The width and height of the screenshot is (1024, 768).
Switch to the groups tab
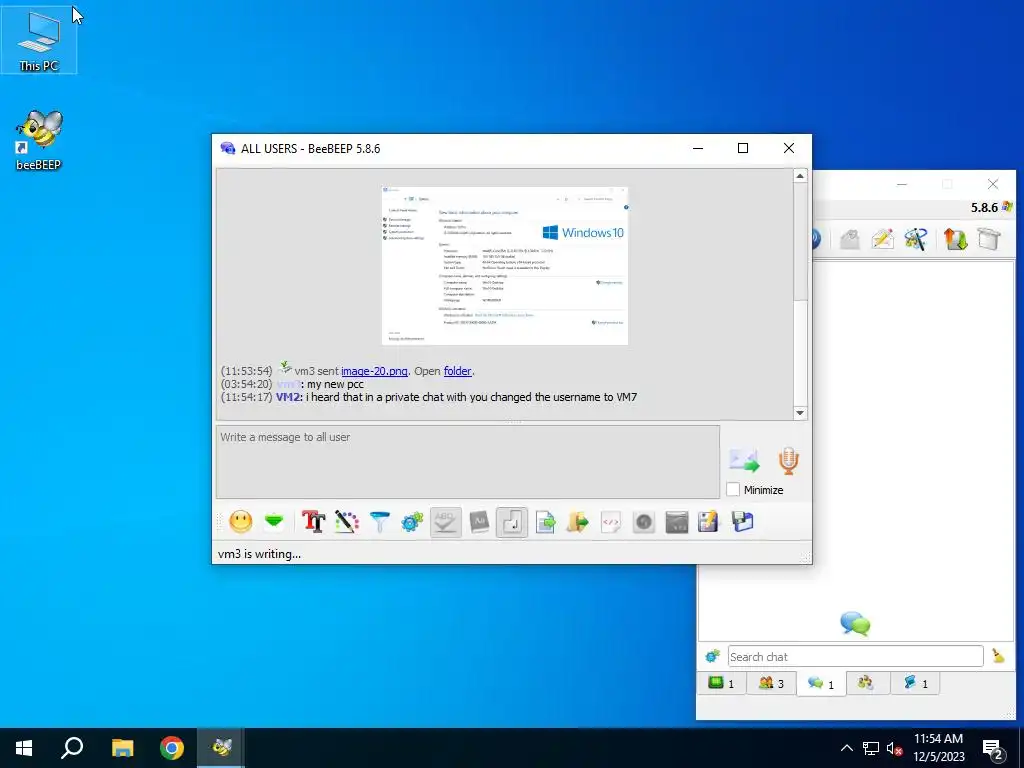pos(867,683)
